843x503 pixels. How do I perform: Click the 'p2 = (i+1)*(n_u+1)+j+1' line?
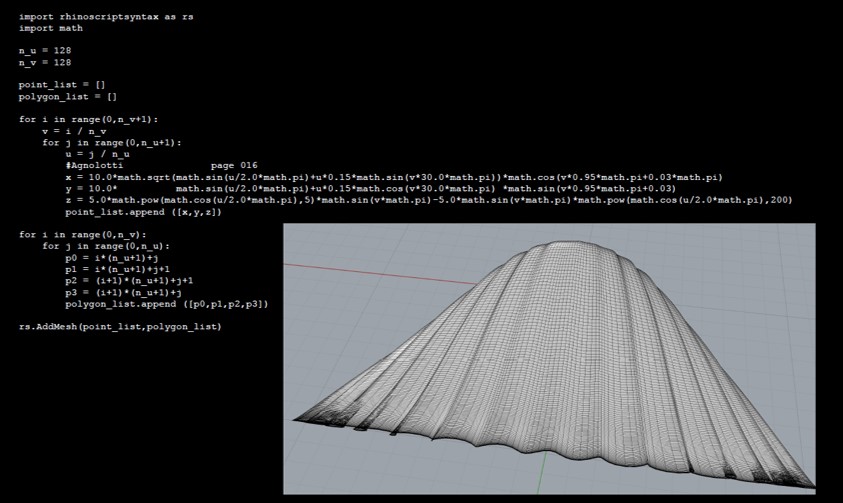(129, 281)
